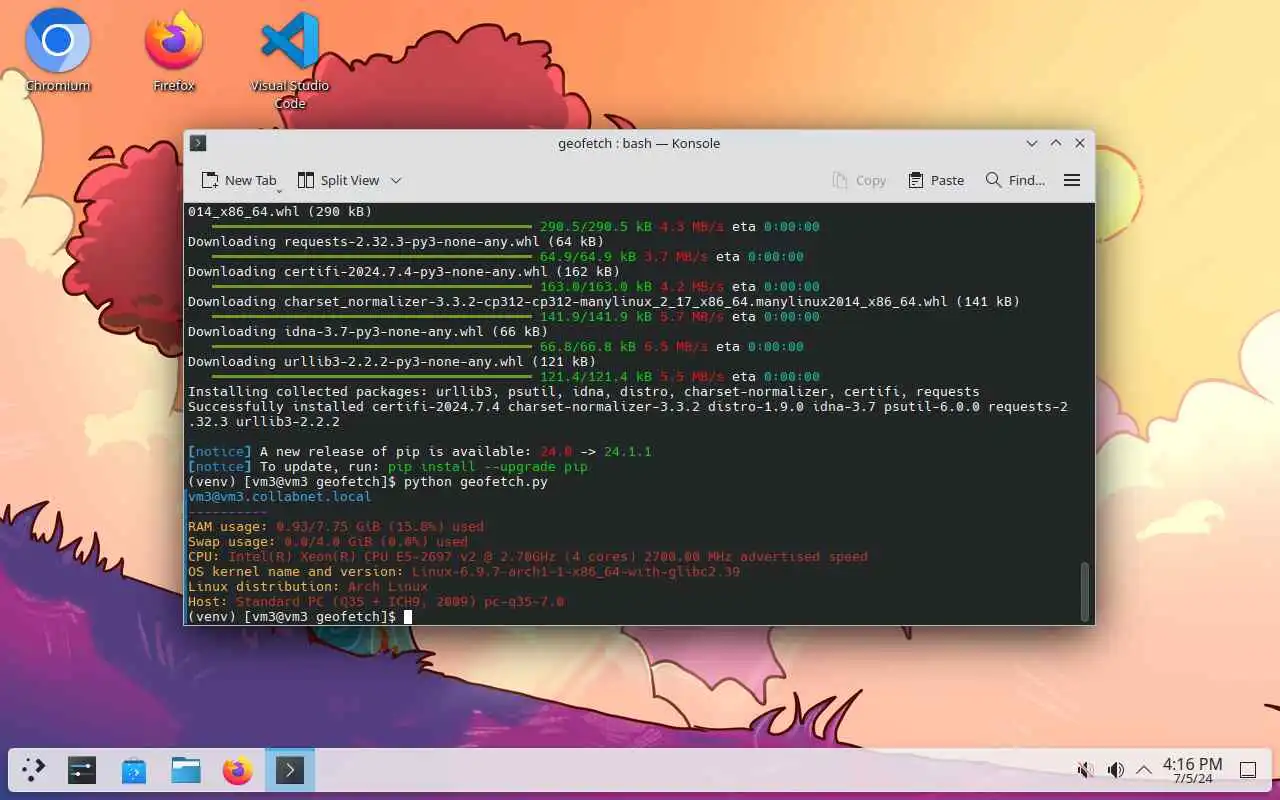Screen dimensions: 1280x800
Task: Click the Paste toolbar button
Action: click(x=936, y=180)
